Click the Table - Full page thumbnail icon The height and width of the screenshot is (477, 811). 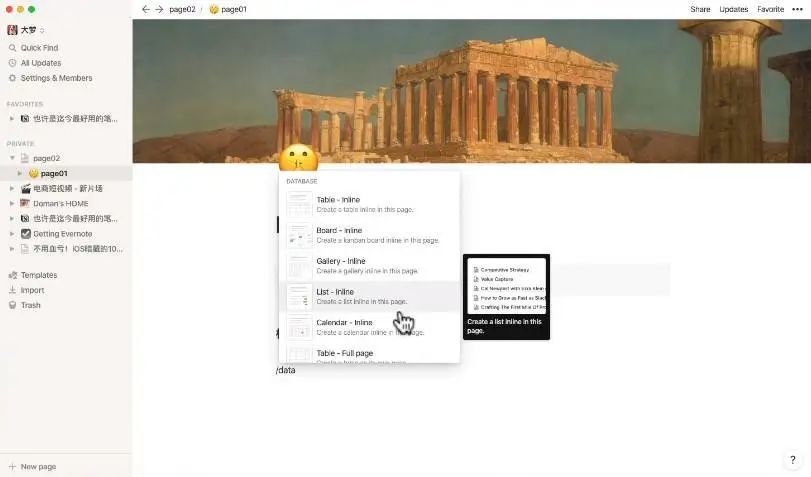[x=299, y=354]
